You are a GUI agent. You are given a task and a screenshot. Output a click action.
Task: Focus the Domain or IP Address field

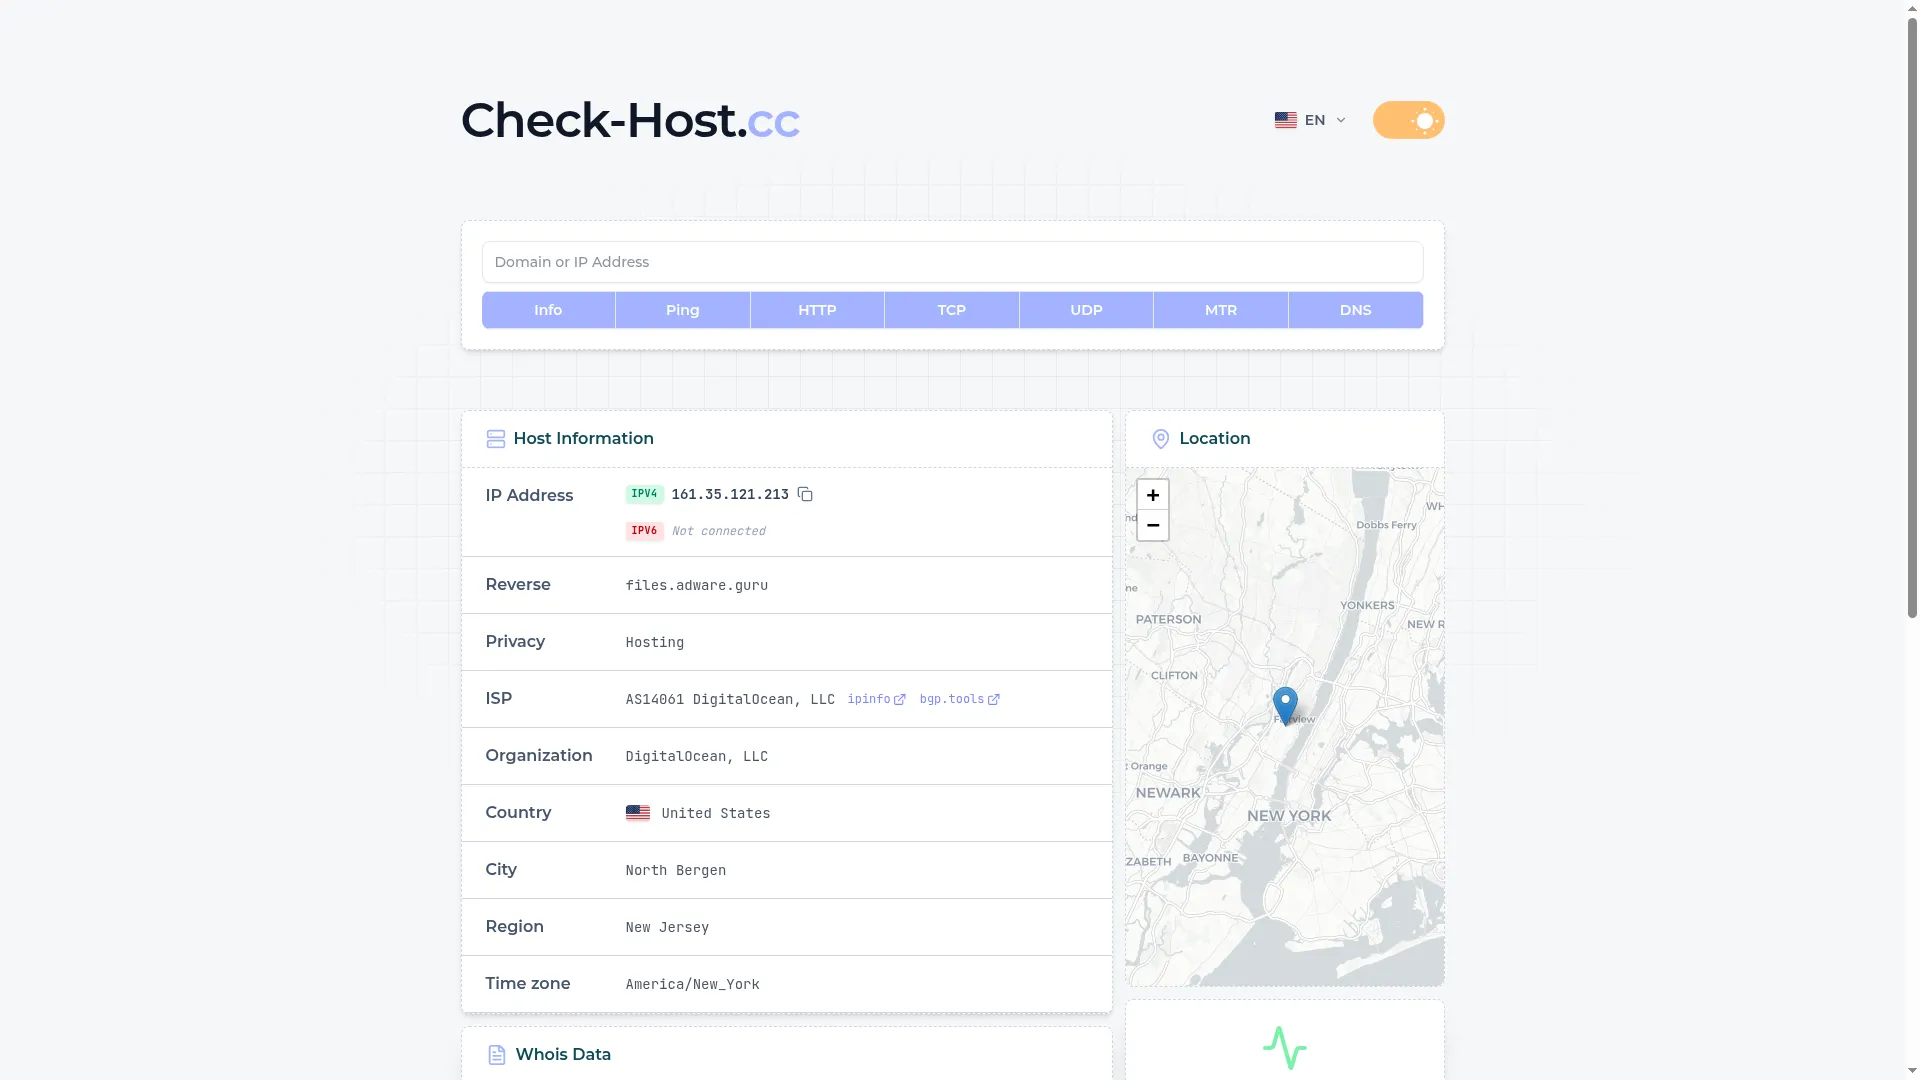coord(952,262)
